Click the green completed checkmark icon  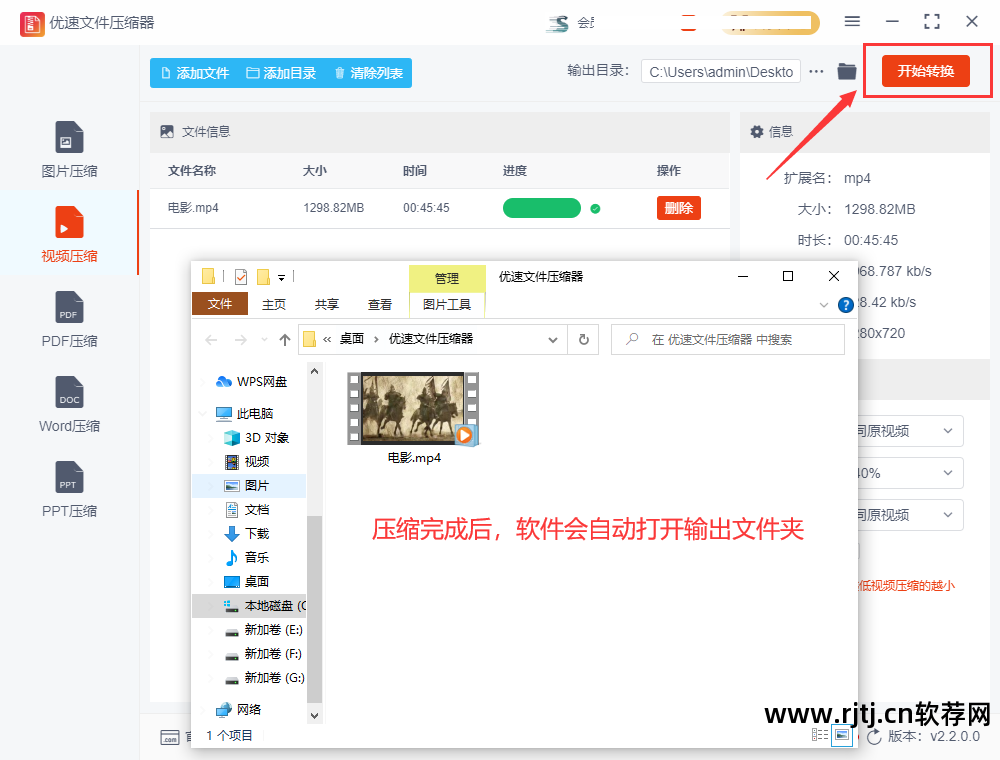tap(595, 208)
